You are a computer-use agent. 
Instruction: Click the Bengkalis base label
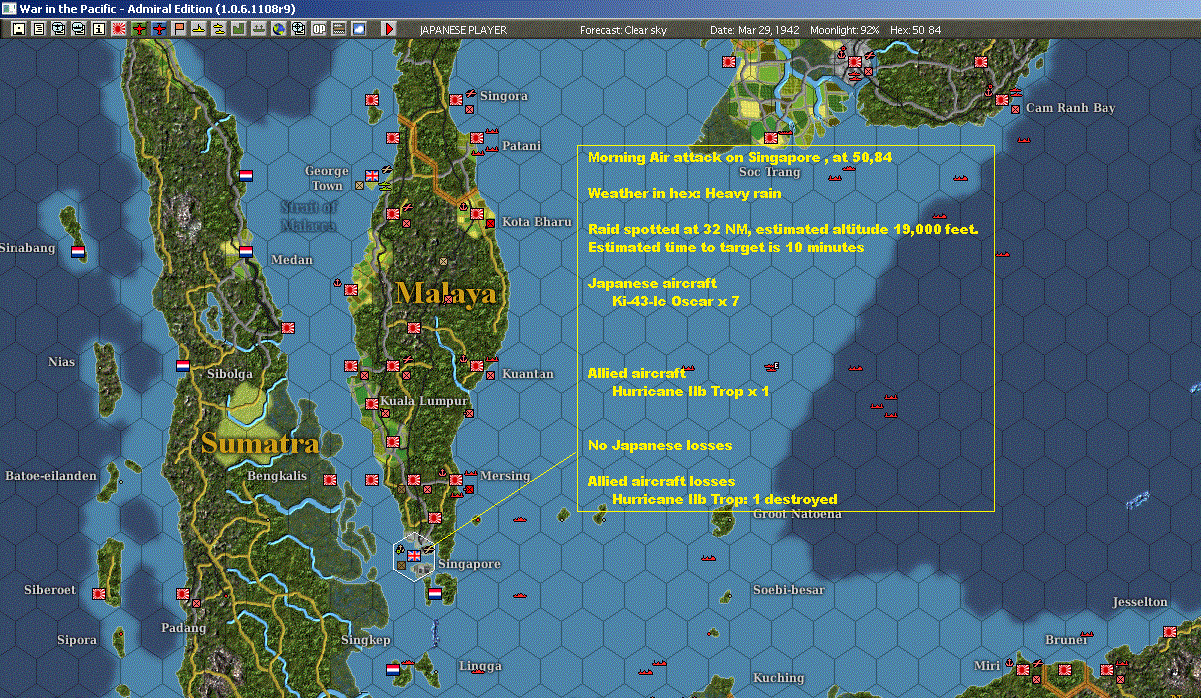277,476
